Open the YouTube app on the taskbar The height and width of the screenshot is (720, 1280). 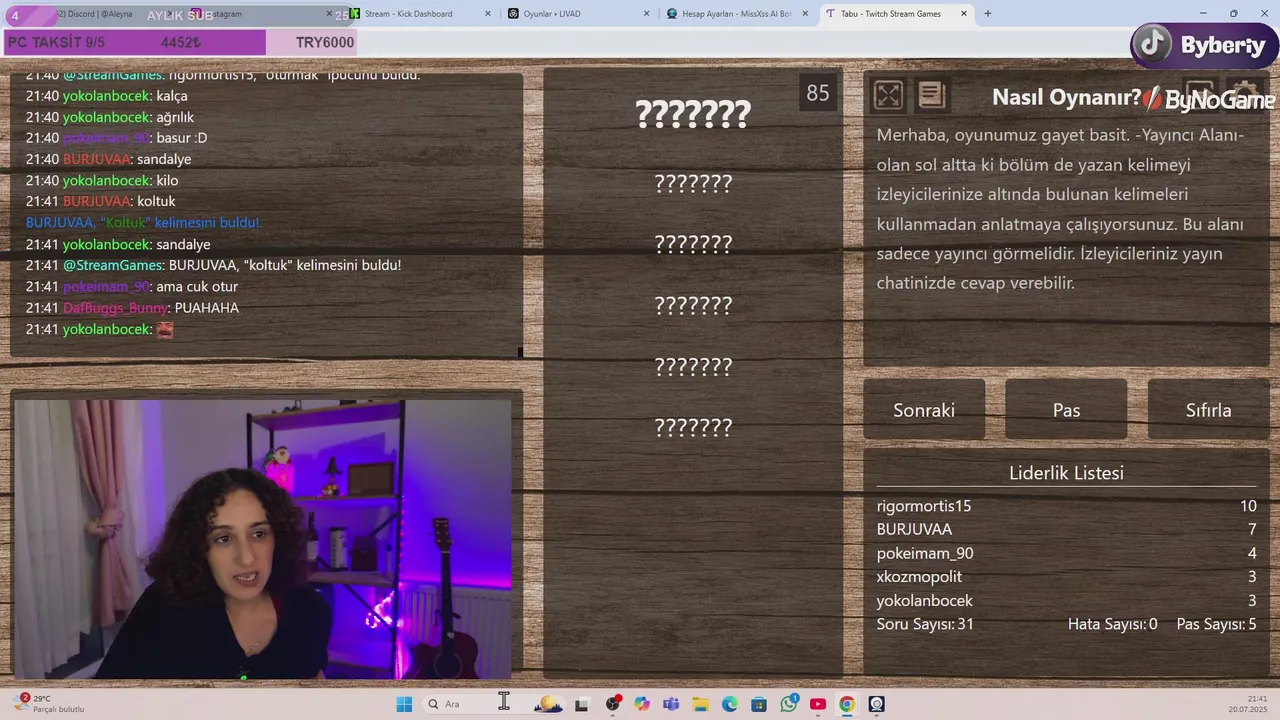tap(818, 704)
